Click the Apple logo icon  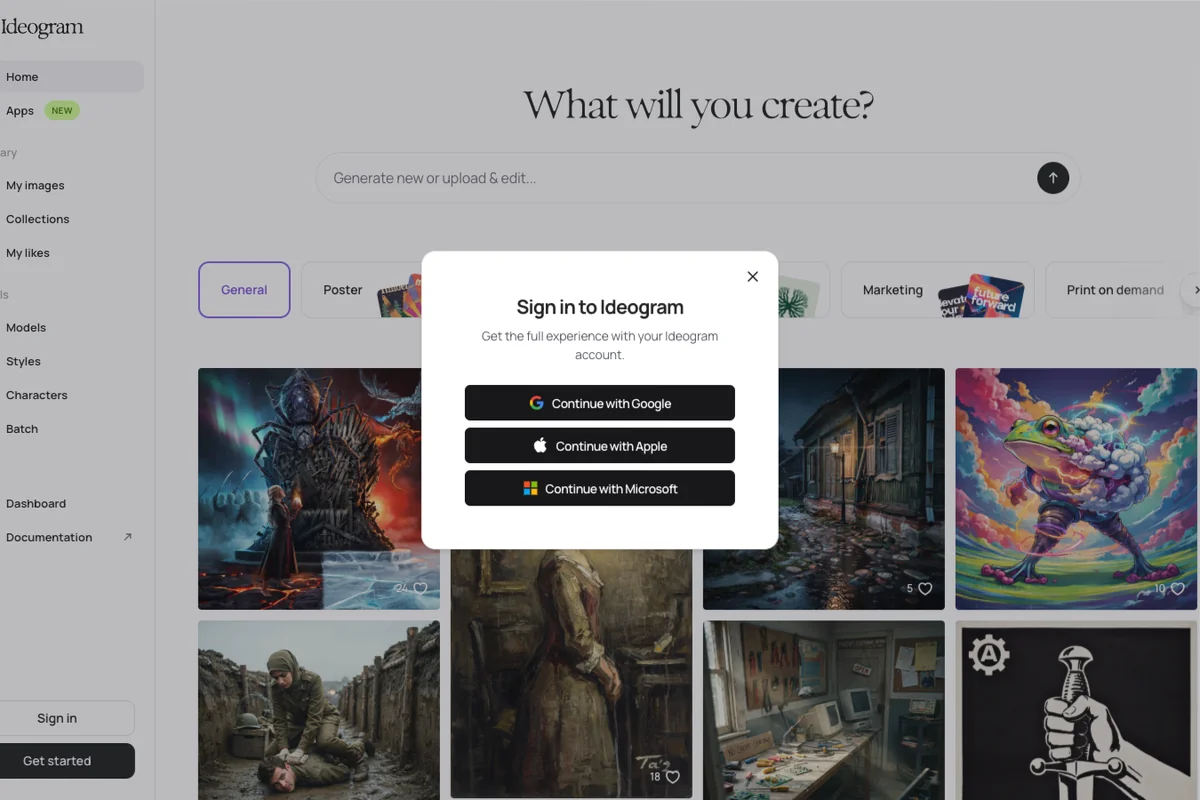[540, 446]
